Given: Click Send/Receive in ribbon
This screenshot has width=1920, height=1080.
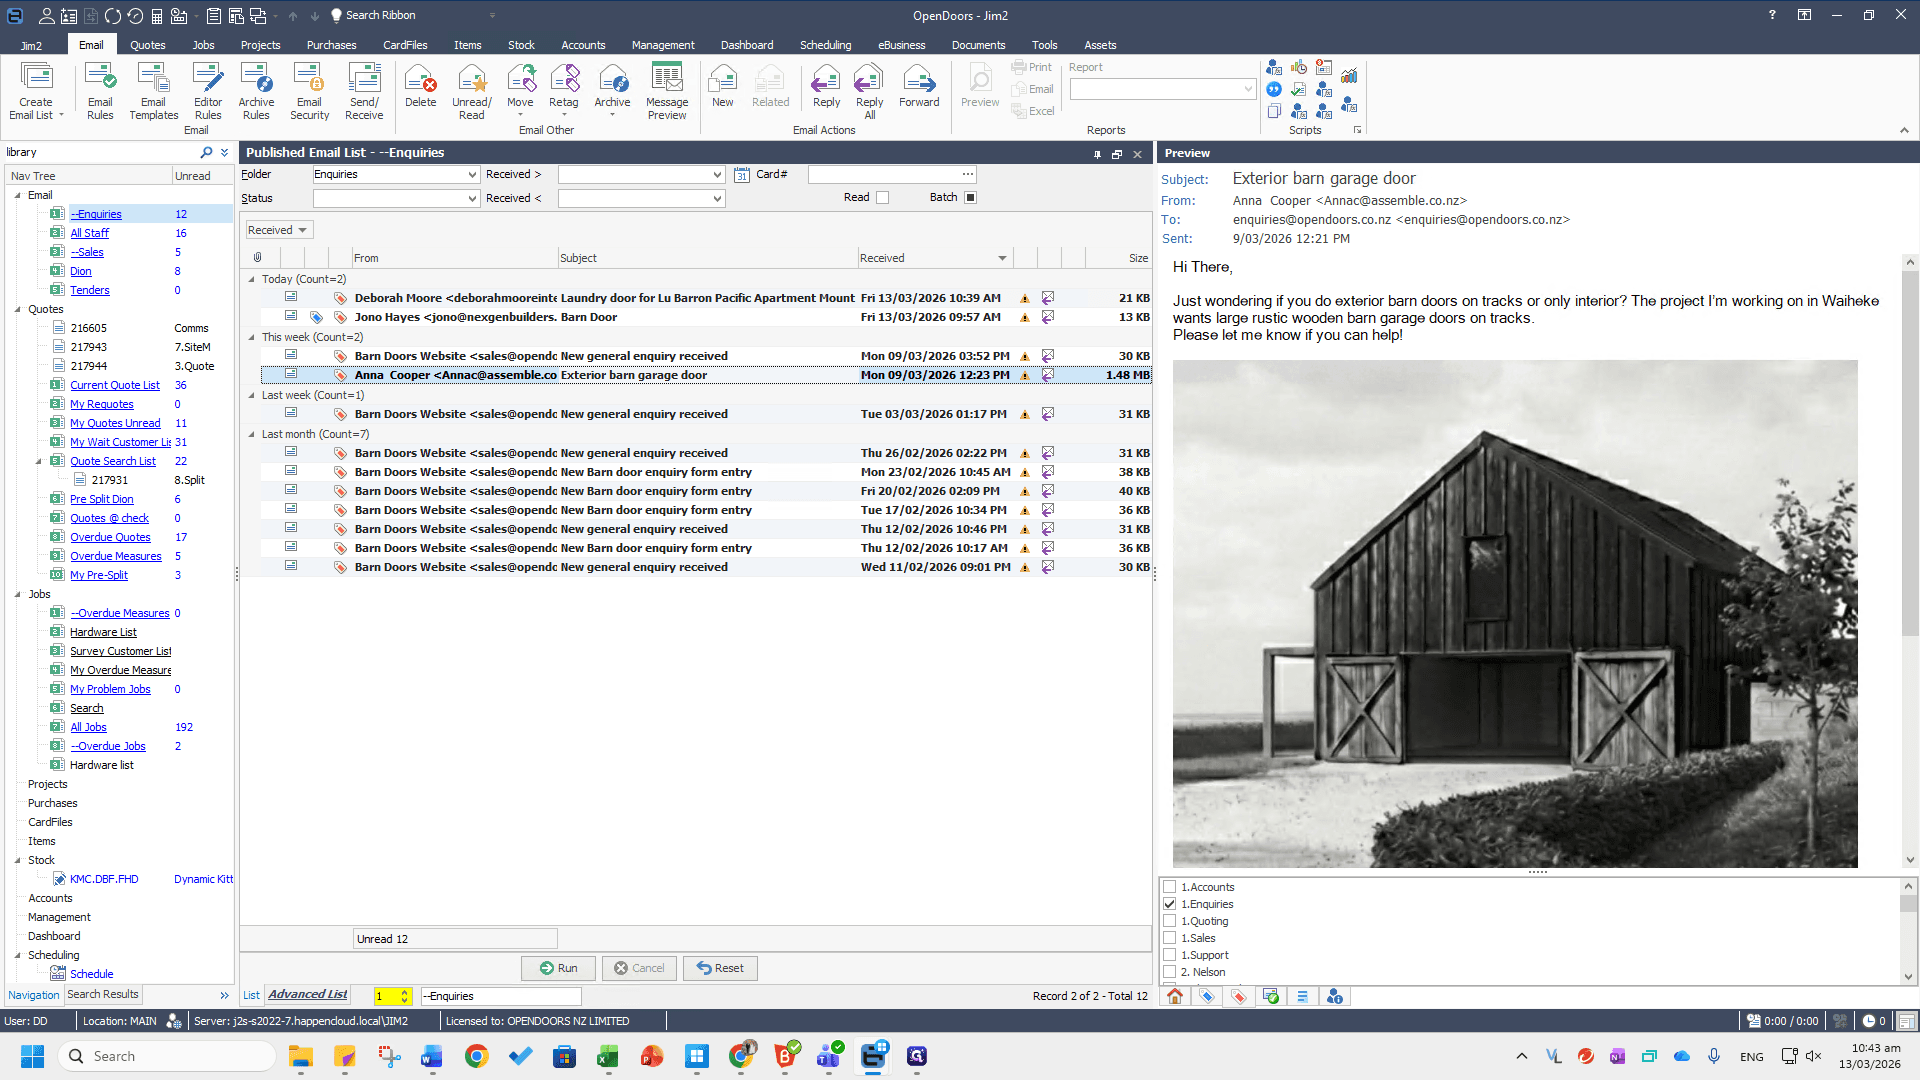Looking at the screenshot, I should click(x=364, y=91).
